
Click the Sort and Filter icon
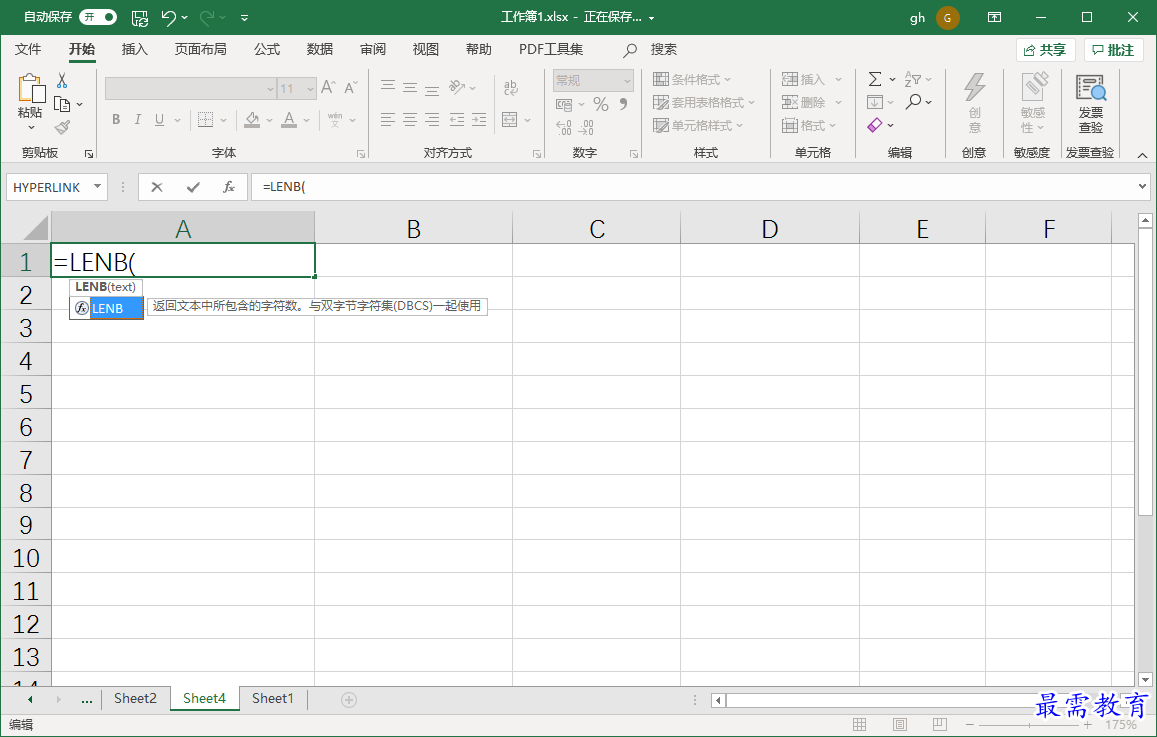[x=913, y=79]
